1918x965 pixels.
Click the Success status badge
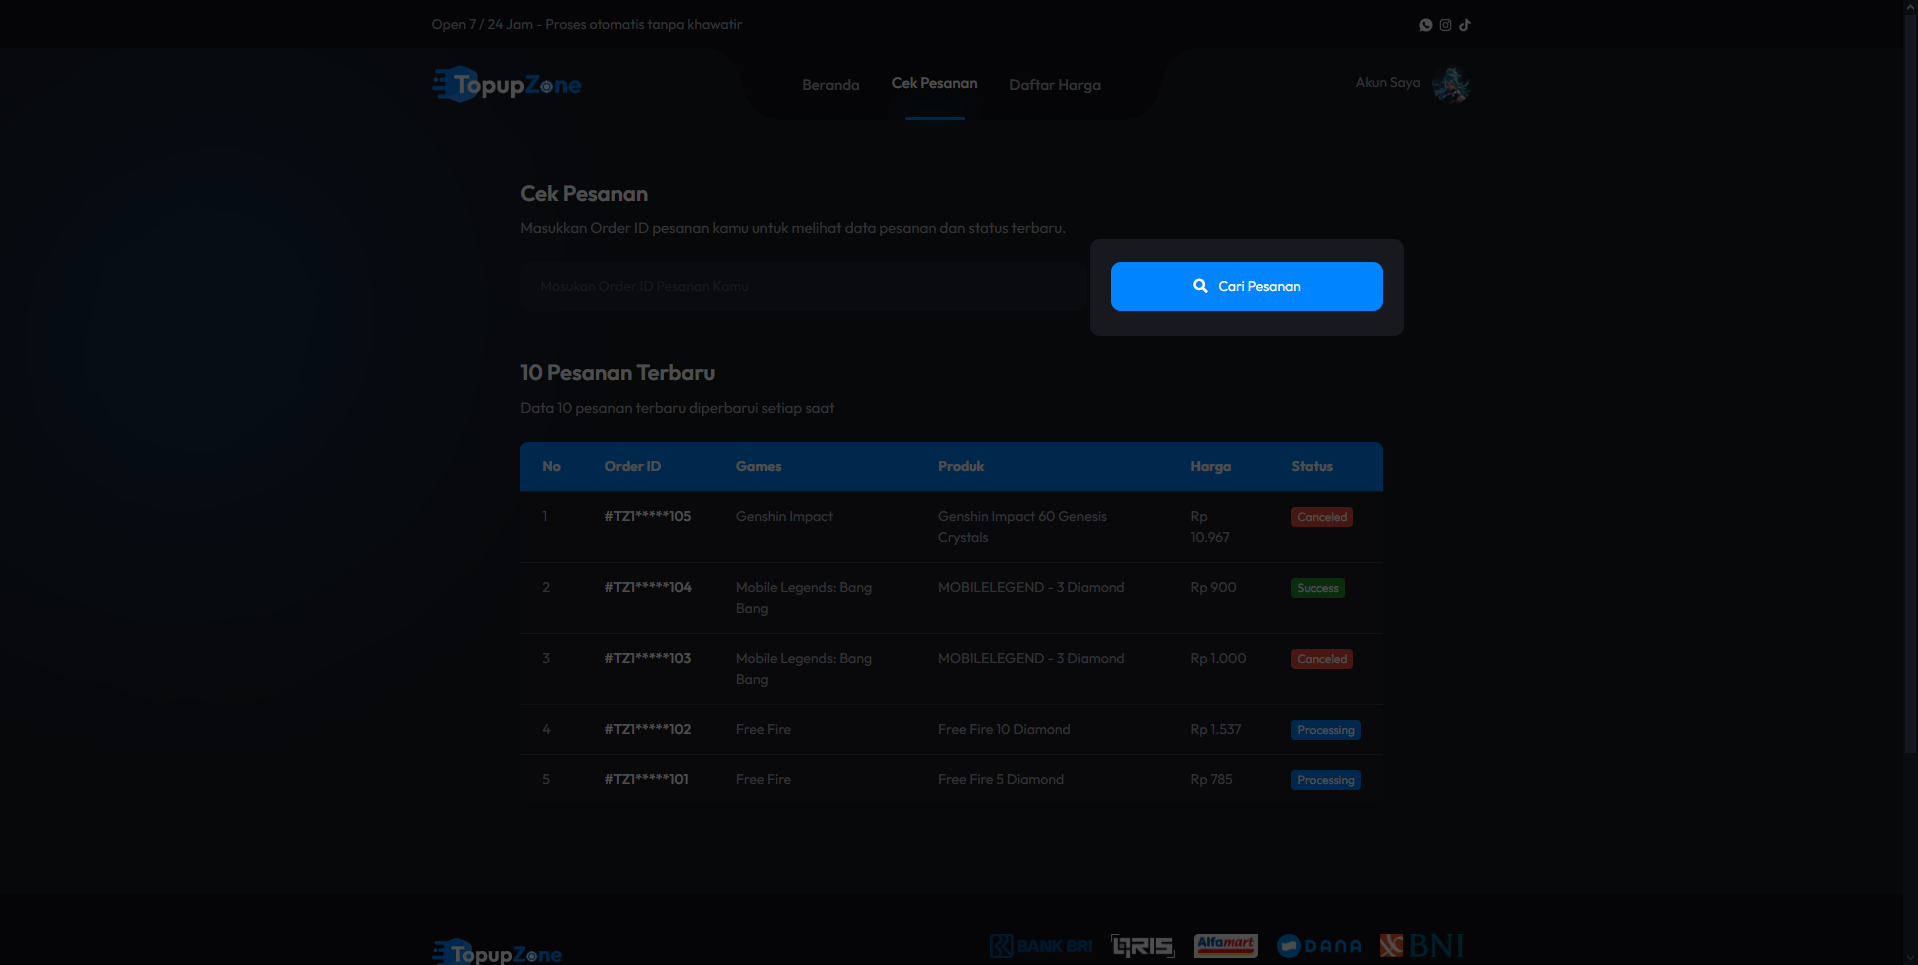(x=1318, y=588)
